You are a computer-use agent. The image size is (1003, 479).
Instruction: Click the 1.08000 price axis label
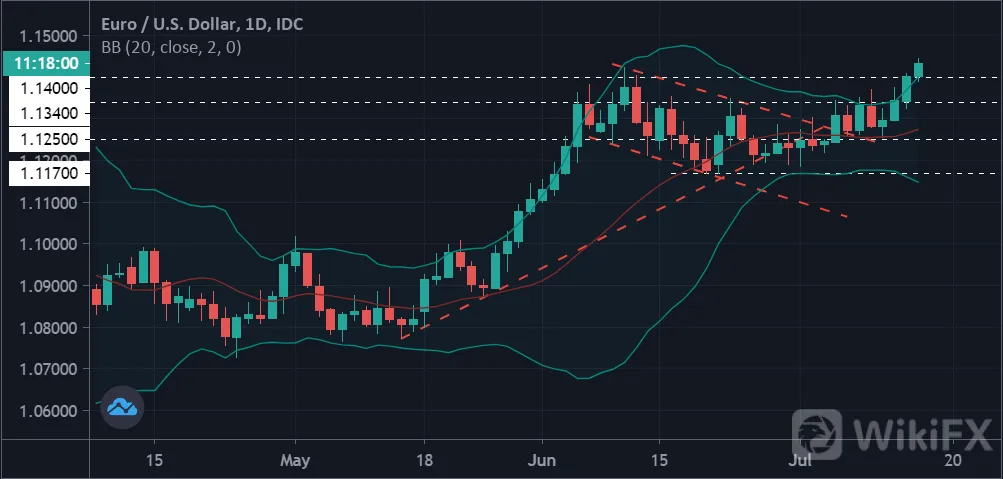pos(47,327)
